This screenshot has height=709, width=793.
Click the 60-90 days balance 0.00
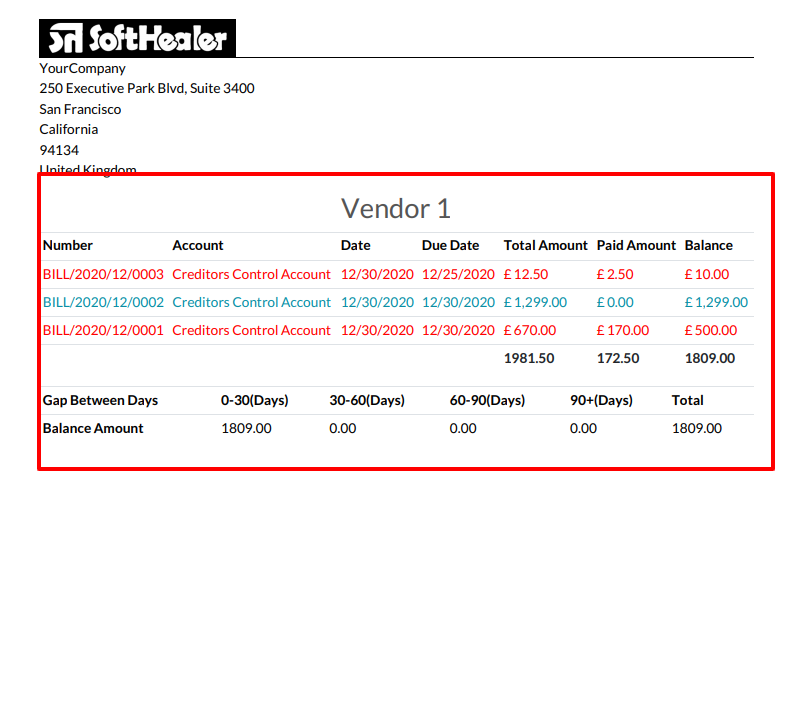click(463, 428)
